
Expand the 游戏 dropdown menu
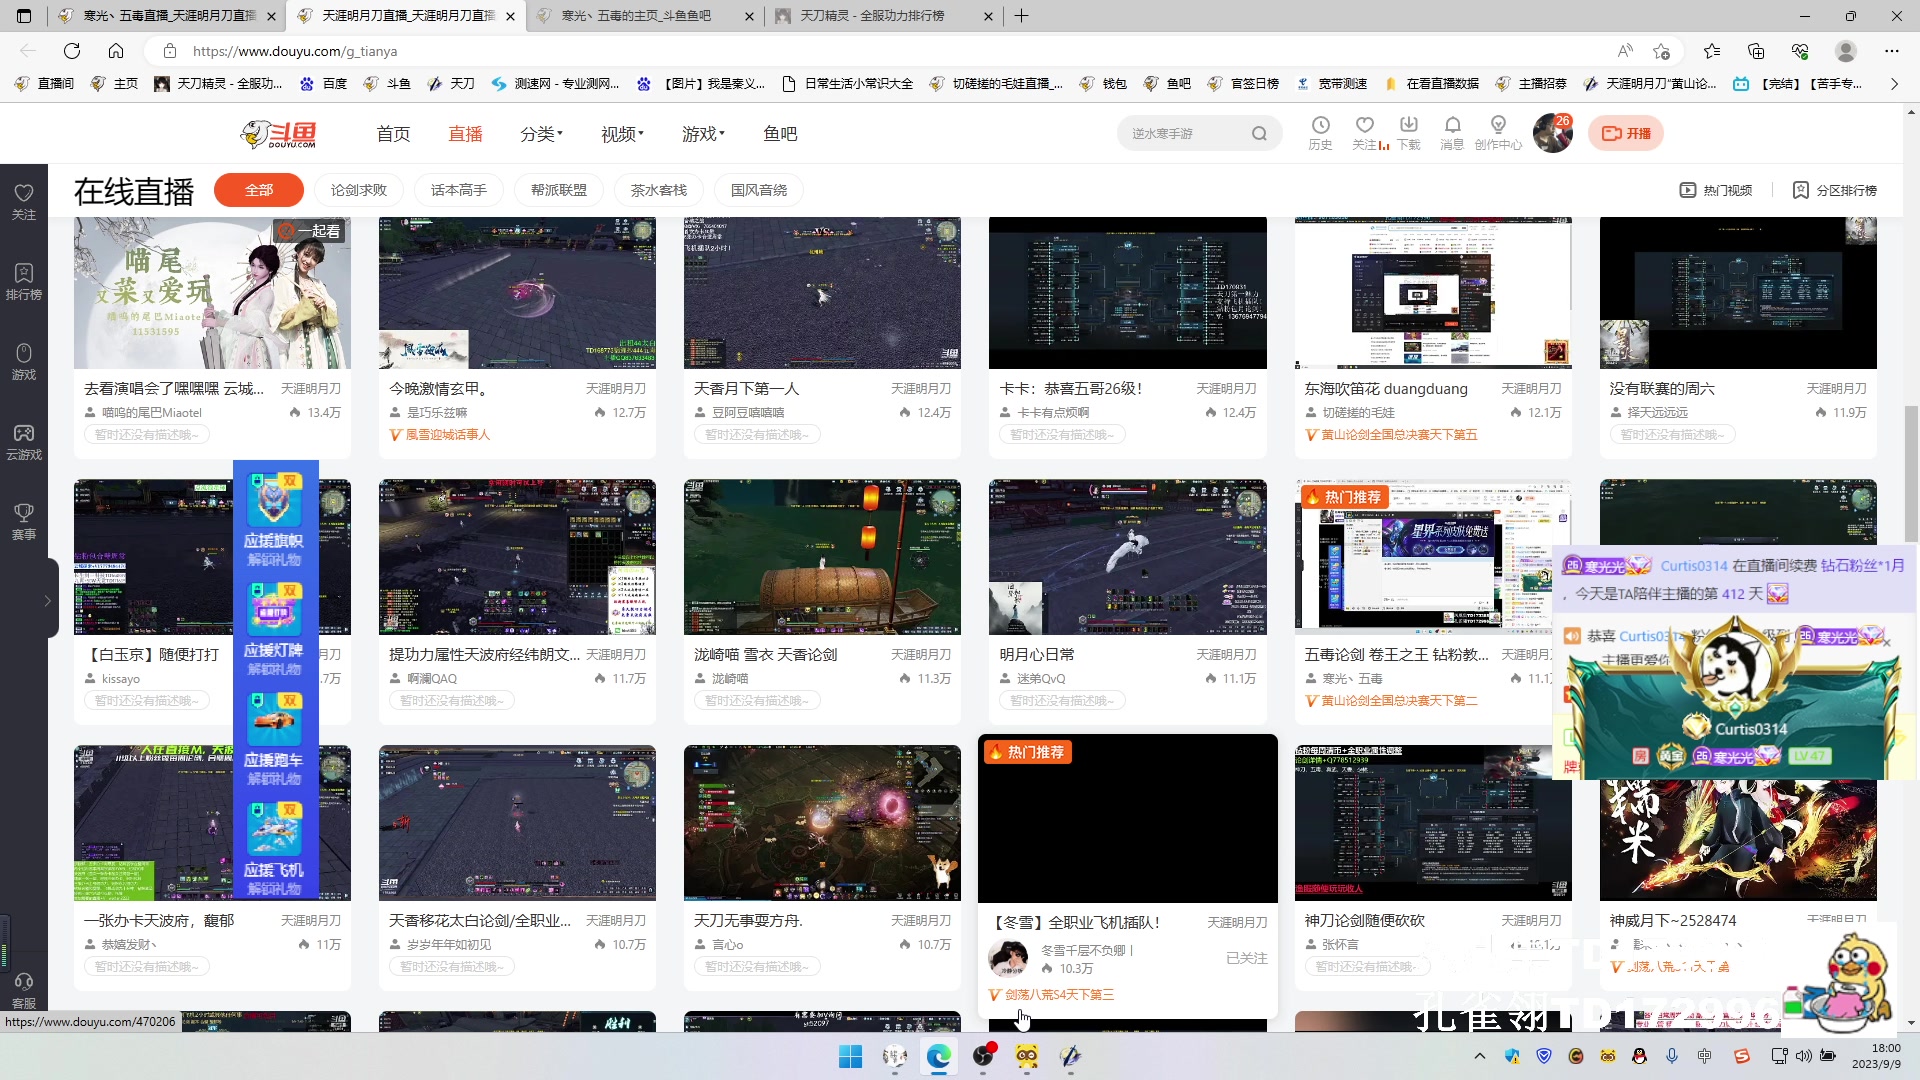click(703, 134)
